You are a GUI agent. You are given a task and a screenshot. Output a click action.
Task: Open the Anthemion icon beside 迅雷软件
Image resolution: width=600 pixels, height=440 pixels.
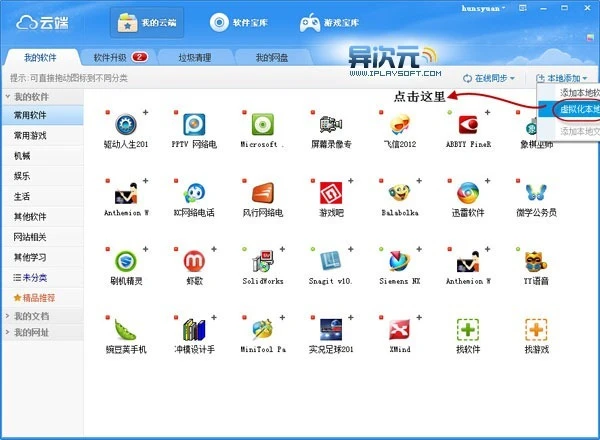point(468,261)
